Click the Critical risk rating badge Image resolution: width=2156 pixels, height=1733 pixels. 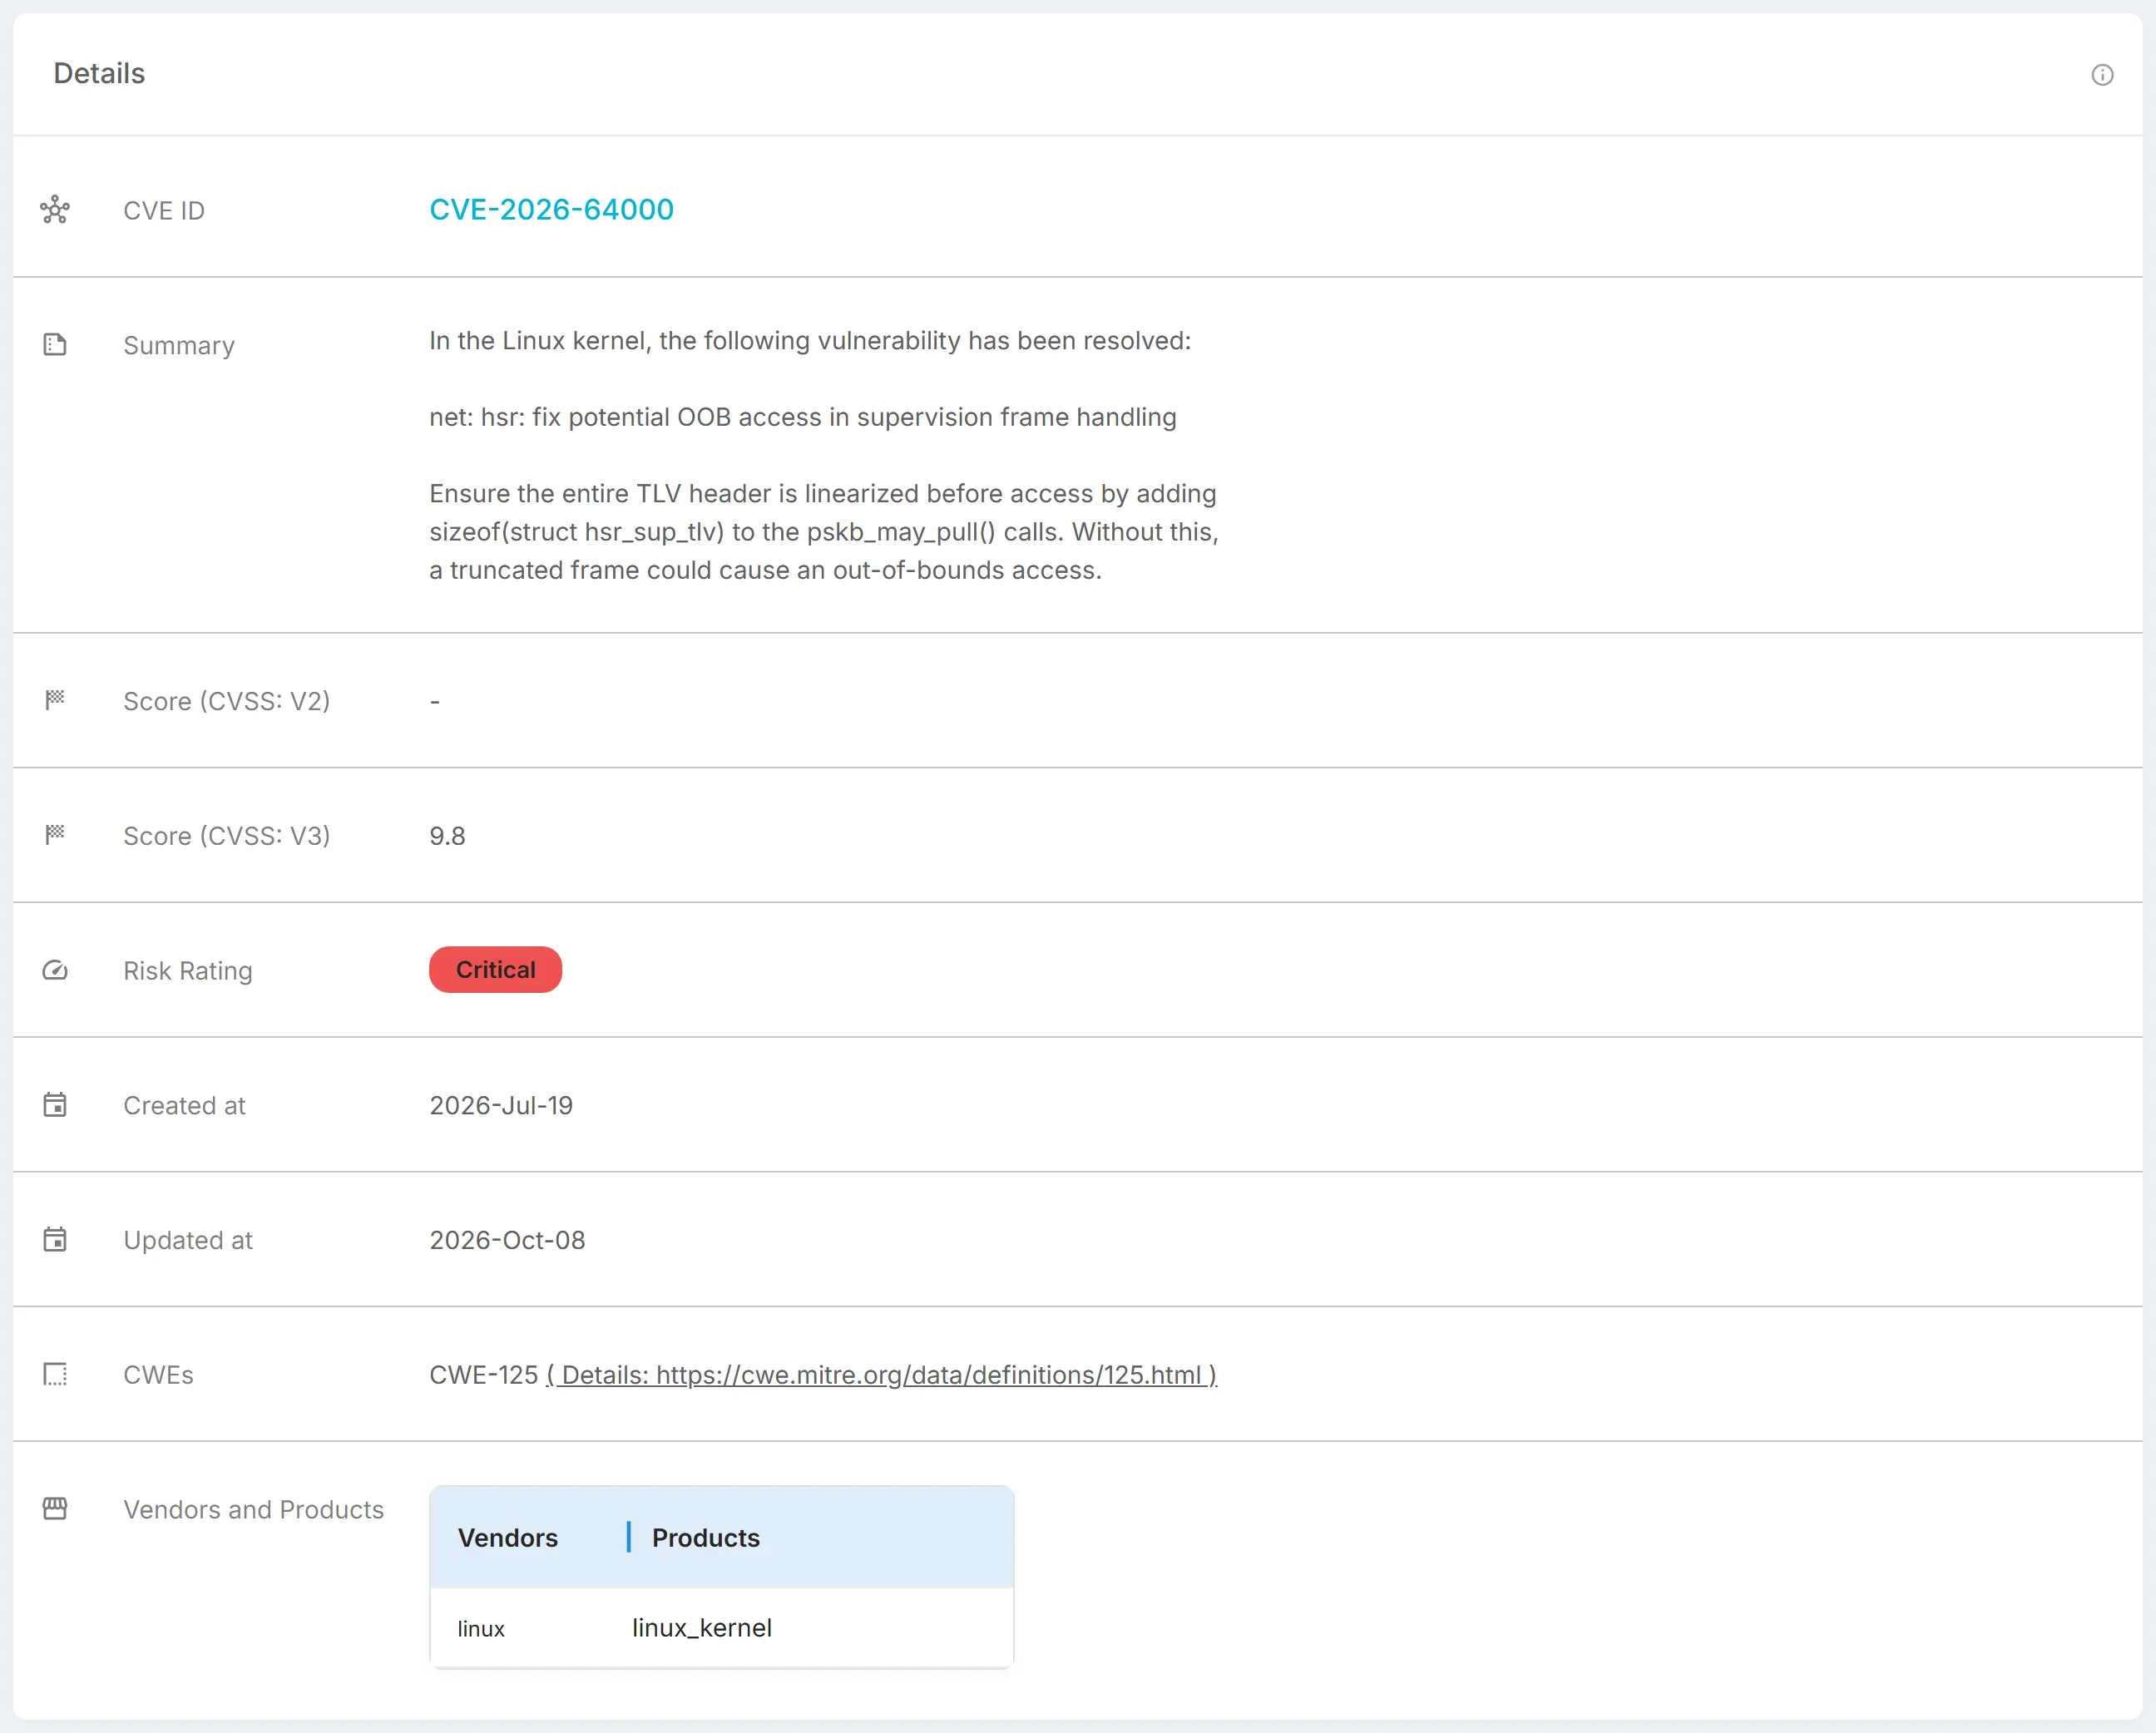(495, 970)
